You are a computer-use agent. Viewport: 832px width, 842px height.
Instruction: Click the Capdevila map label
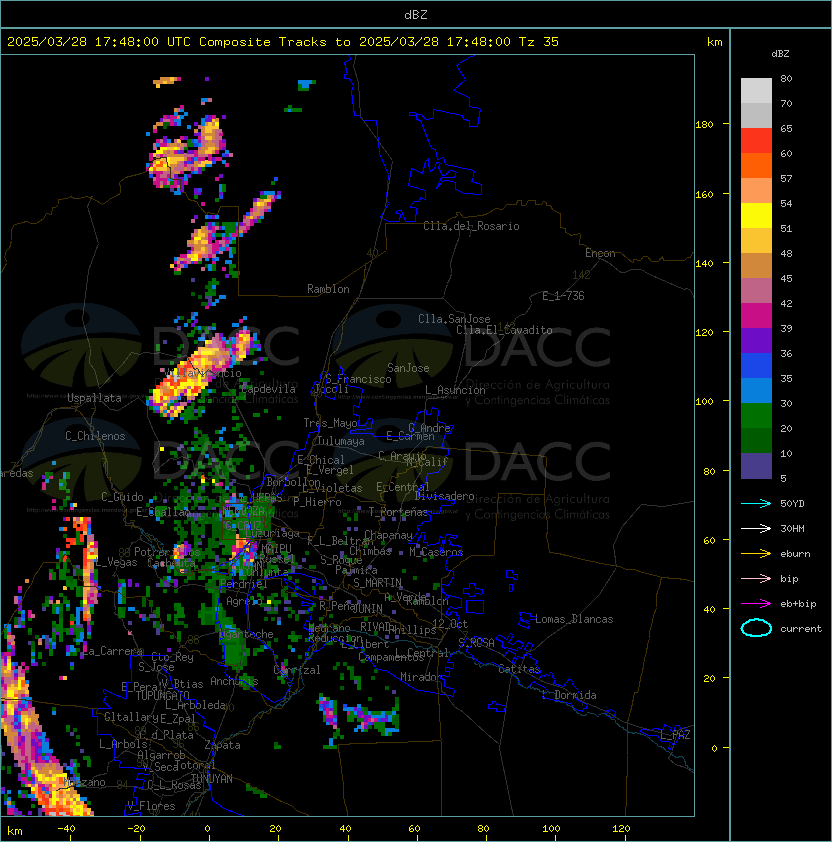tap(268, 389)
